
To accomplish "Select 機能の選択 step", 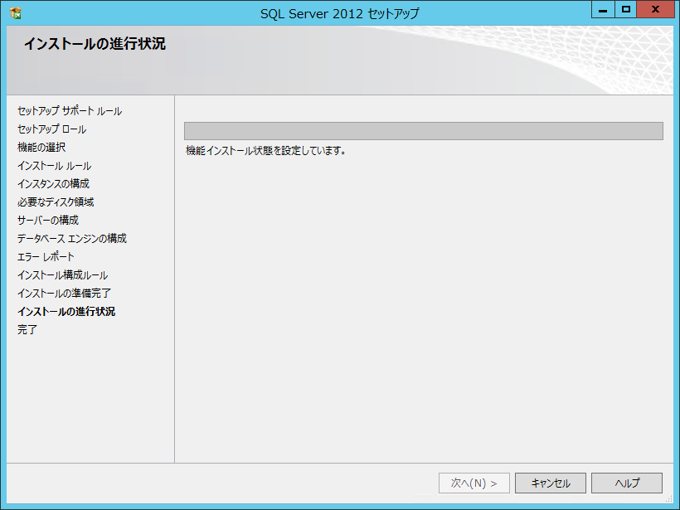I will coord(42,147).
